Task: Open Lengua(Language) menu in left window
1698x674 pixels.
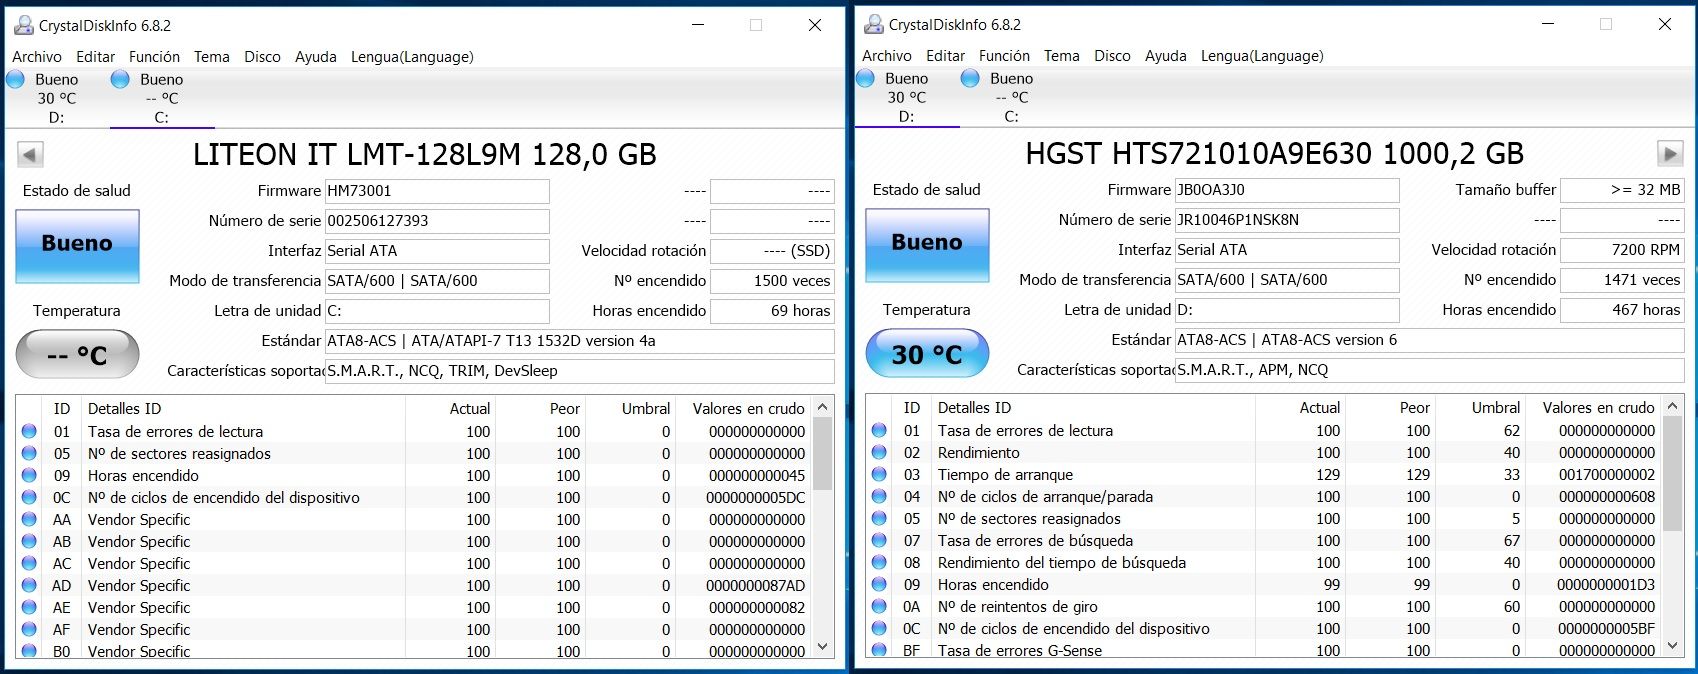Action: click(412, 57)
